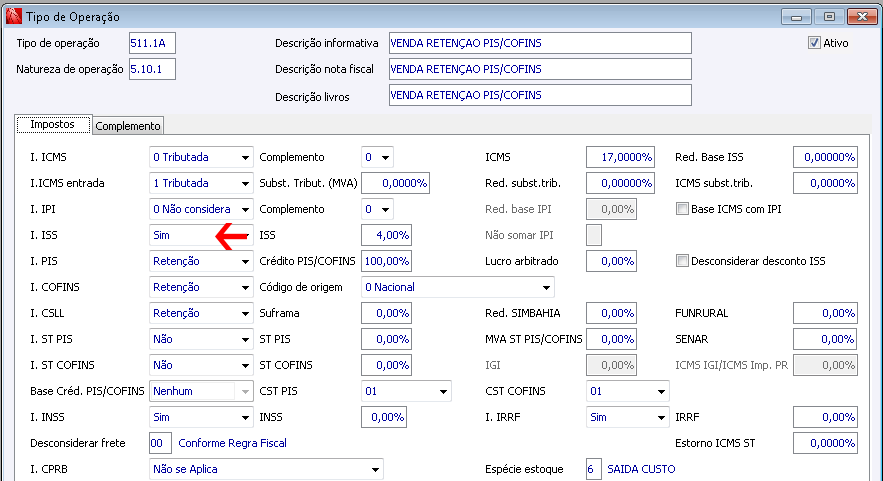Open the I.ICMS entrada dropdown
The width and height of the screenshot is (883, 481).
click(201, 183)
